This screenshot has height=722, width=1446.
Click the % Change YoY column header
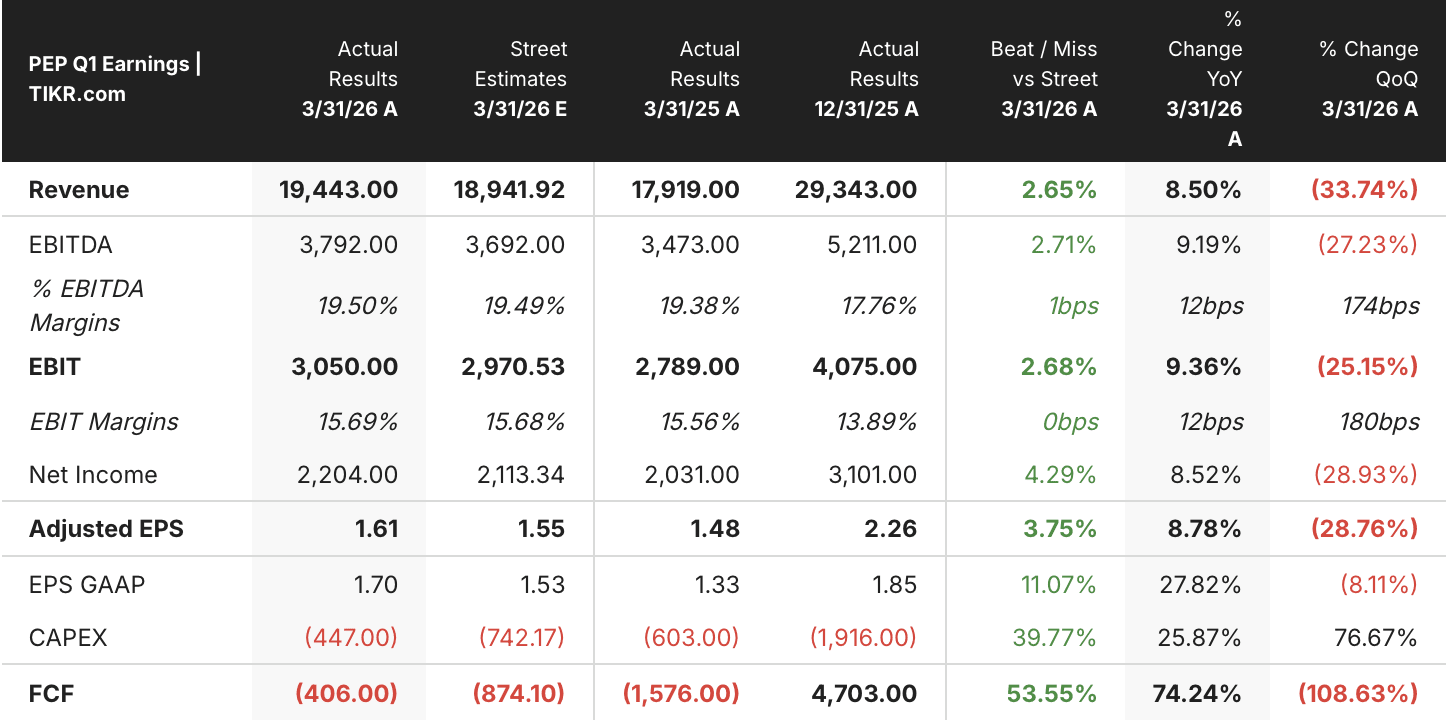[x=1204, y=79]
